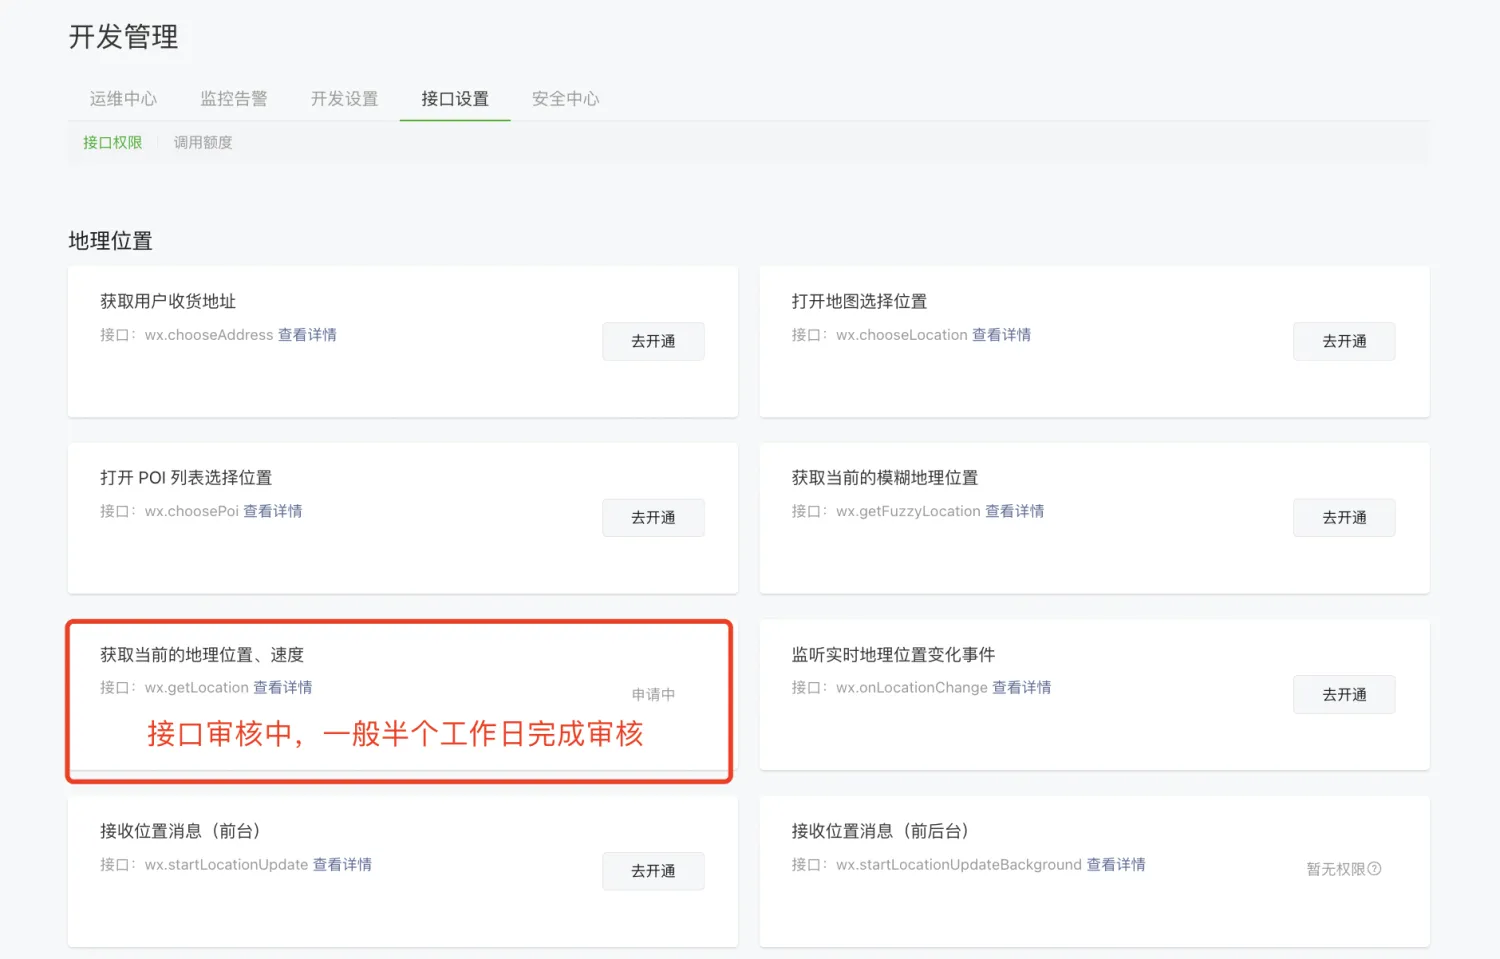Click 去开通 for wx.chooseLocation
1500x959 pixels.
click(x=1344, y=342)
